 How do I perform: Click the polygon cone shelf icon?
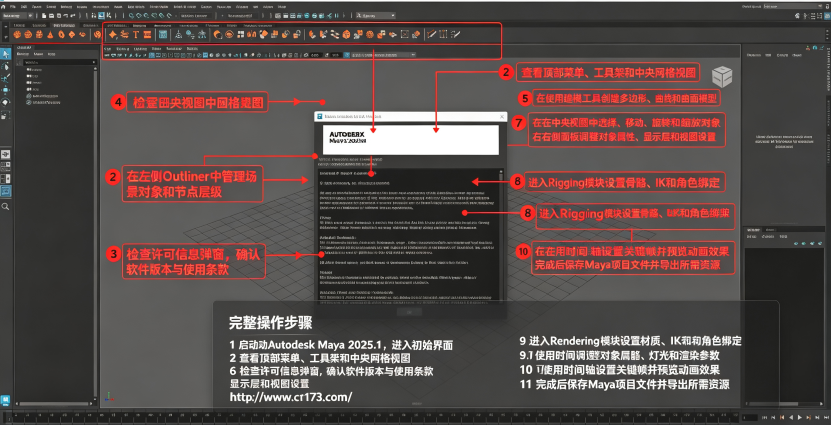[x=50, y=34]
